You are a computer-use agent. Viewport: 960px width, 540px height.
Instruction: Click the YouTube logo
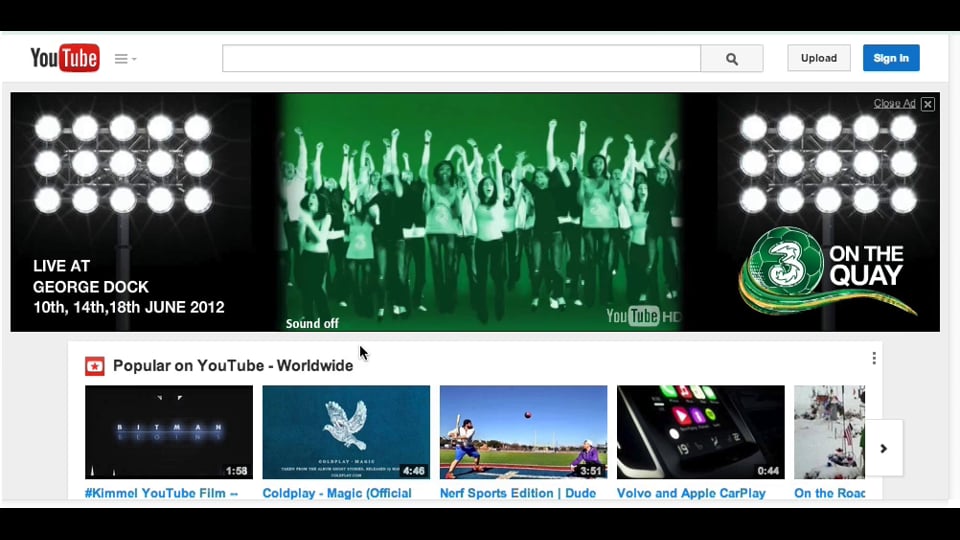click(65, 58)
